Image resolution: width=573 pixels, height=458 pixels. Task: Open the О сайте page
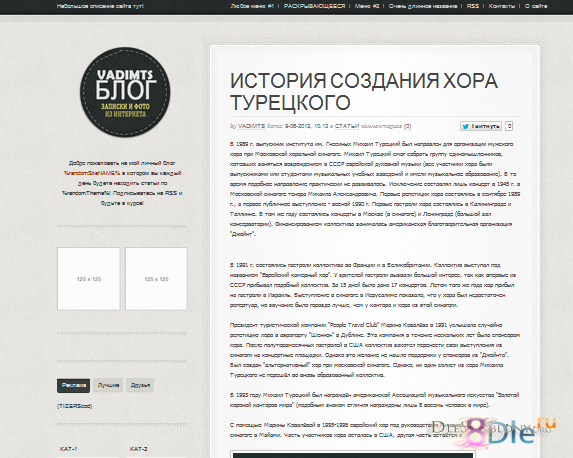point(536,6)
